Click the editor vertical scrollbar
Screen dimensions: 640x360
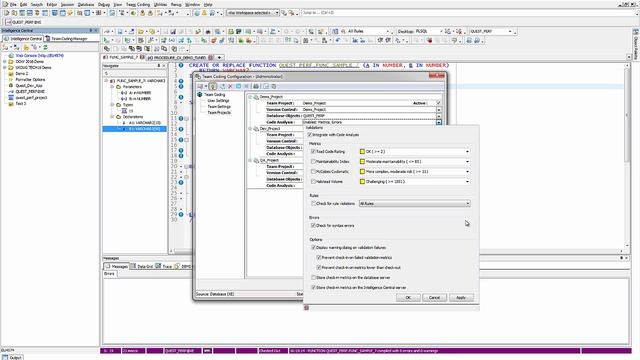click(x=627, y=155)
